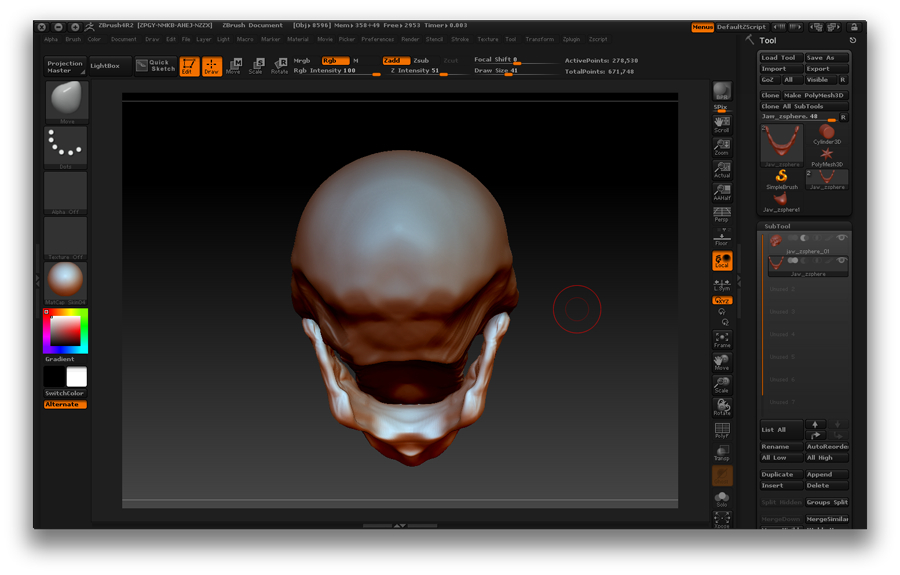
Task: Open the Preferences menu
Action: tap(378, 39)
